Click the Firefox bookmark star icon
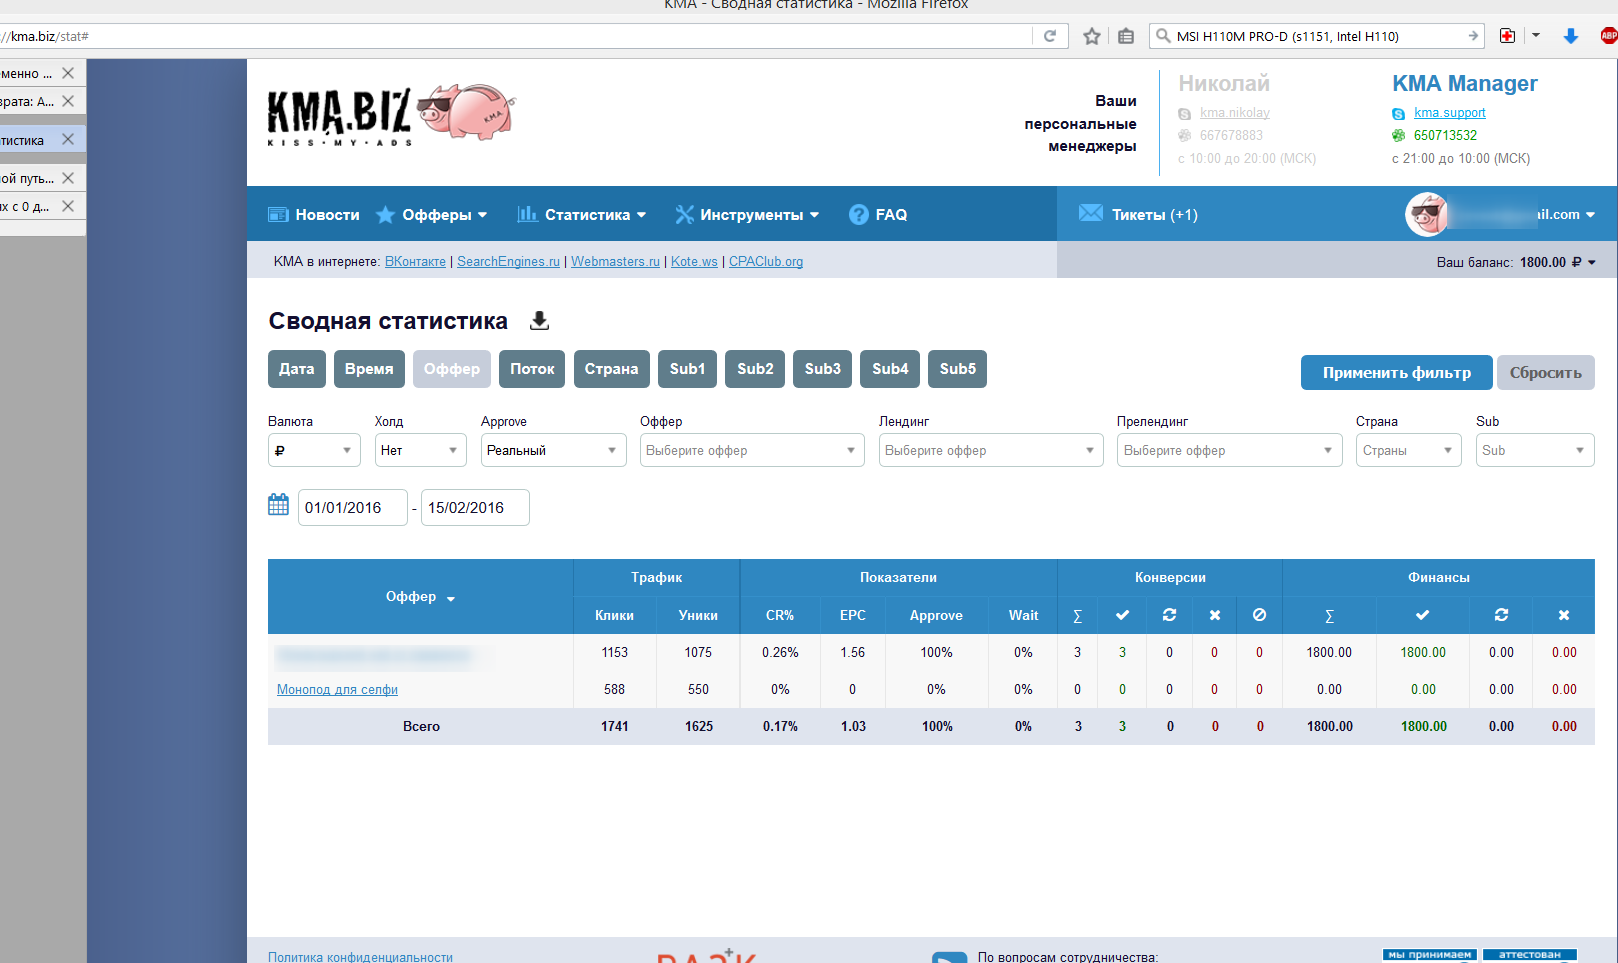Screen dimensions: 1618x963 pyautogui.click(x=1091, y=37)
